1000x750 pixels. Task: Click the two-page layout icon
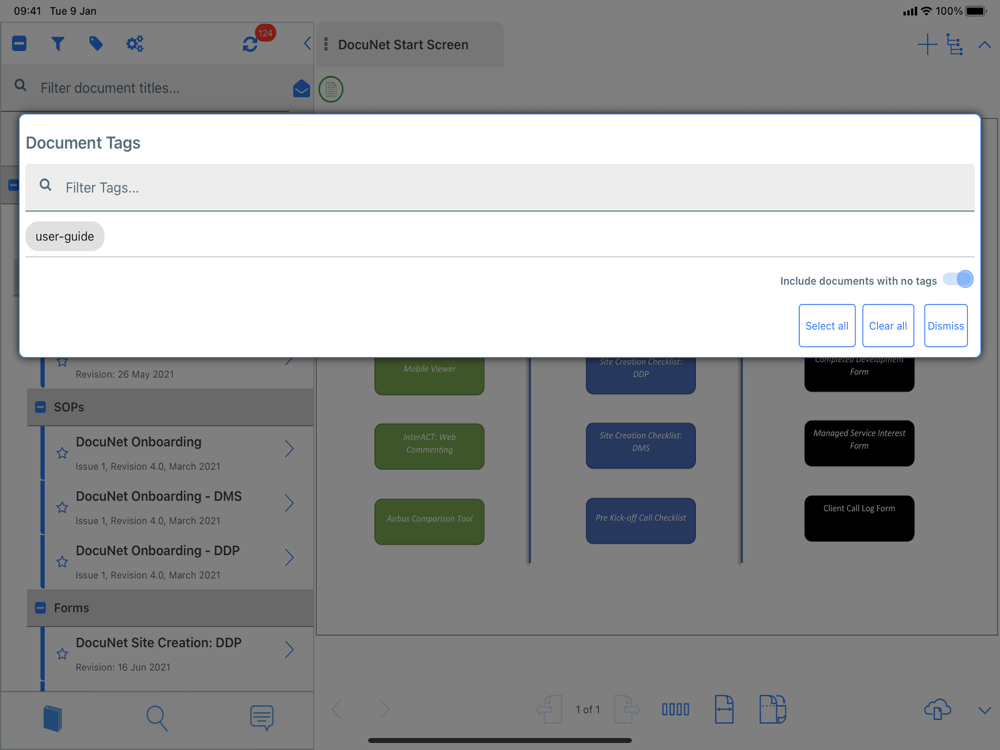click(772, 709)
